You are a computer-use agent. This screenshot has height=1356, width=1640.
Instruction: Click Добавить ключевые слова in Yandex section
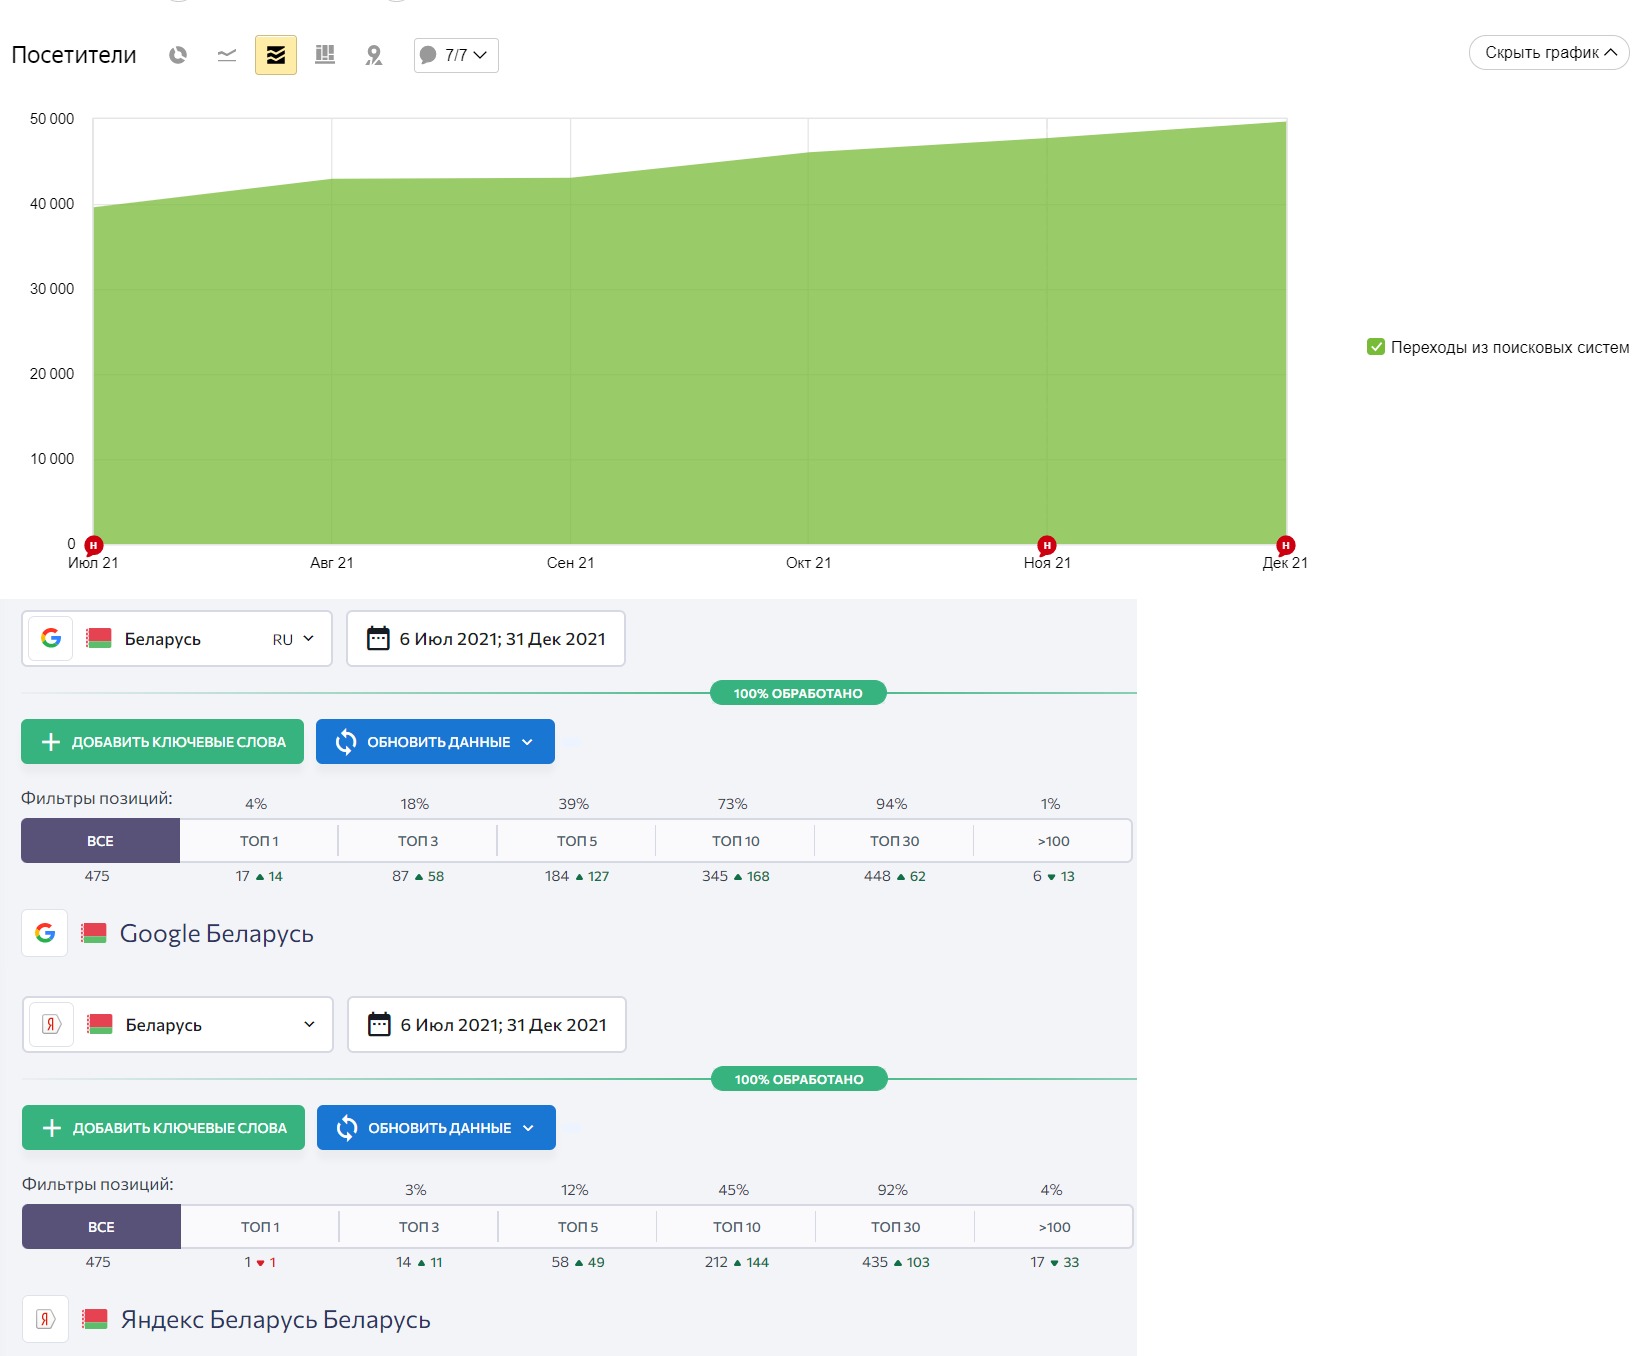163,1128
